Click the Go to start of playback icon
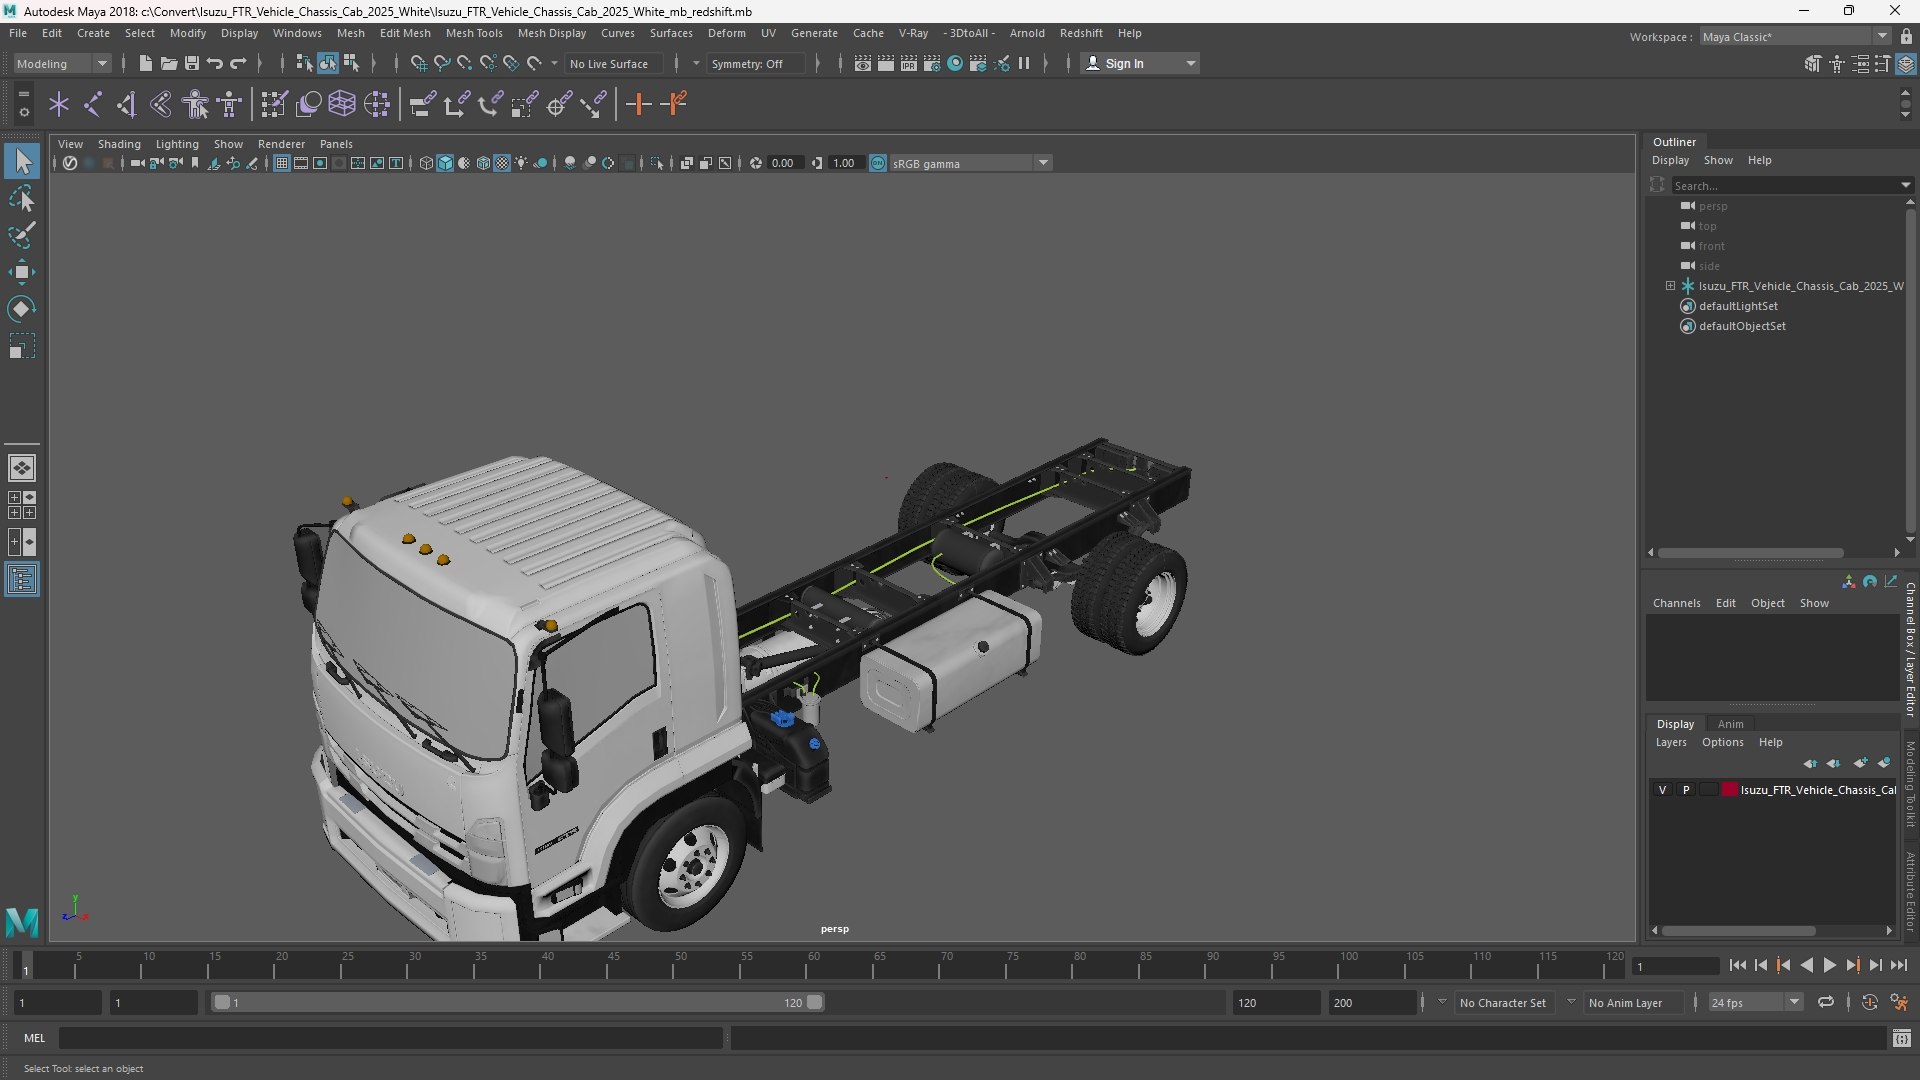 [x=1737, y=966]
